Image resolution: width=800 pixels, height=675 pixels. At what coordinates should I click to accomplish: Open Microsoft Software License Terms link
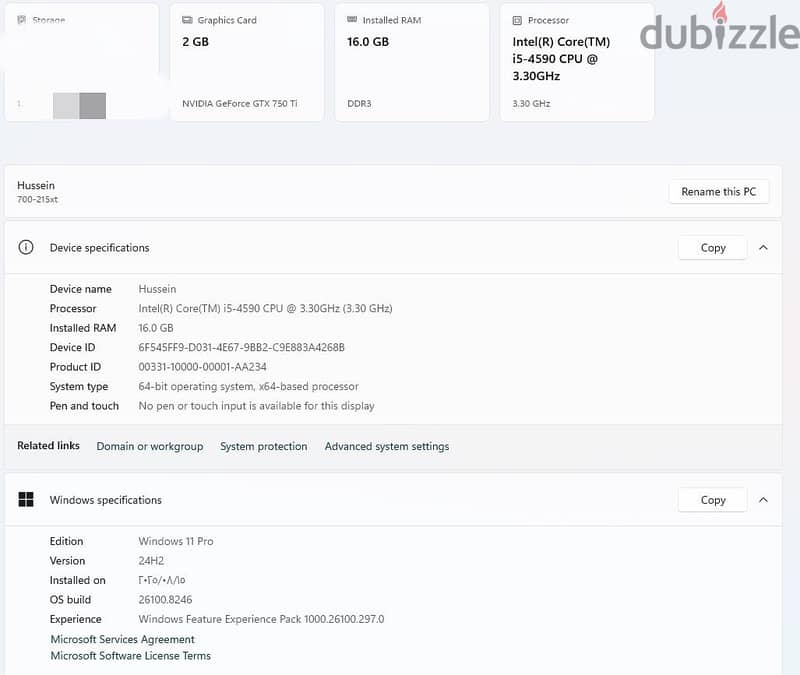[131, 656]
